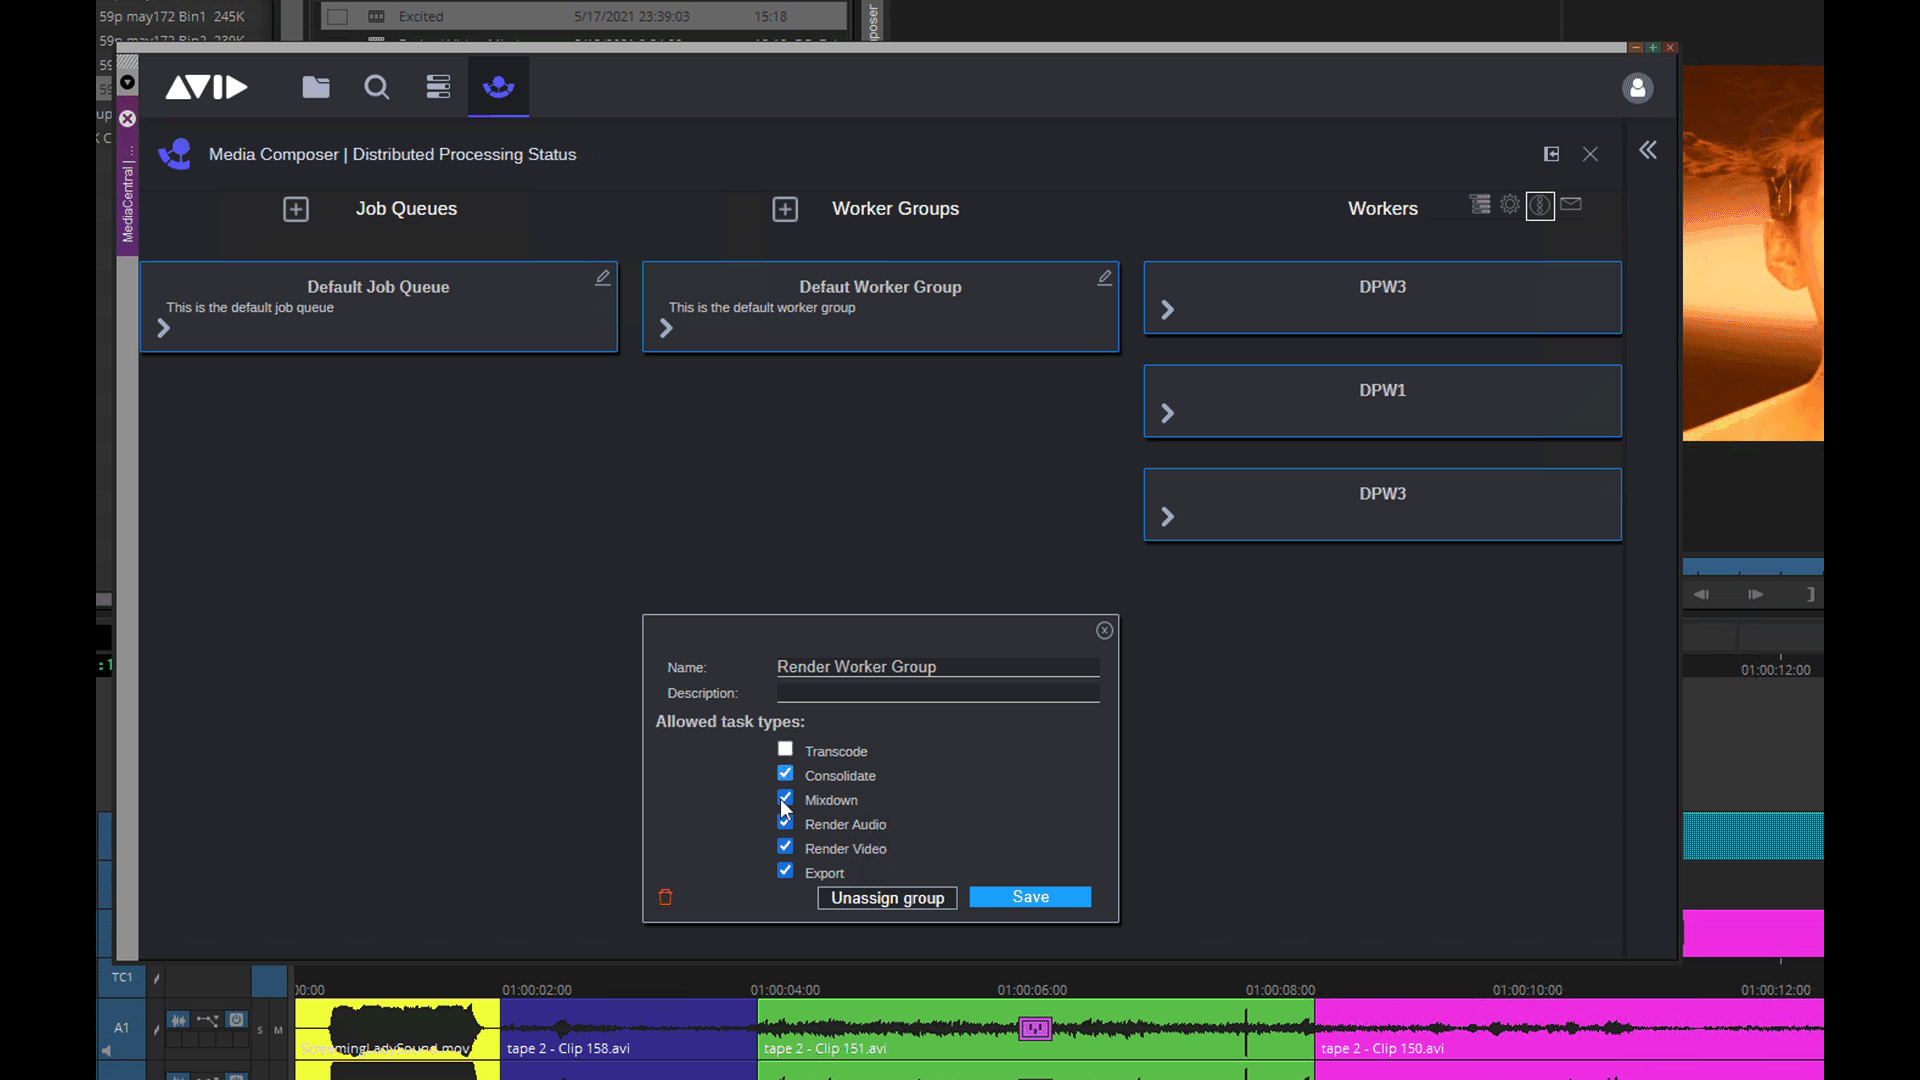Select the Distributed Processing app icon
The image size is (1920, 1080).
point(498,87)
